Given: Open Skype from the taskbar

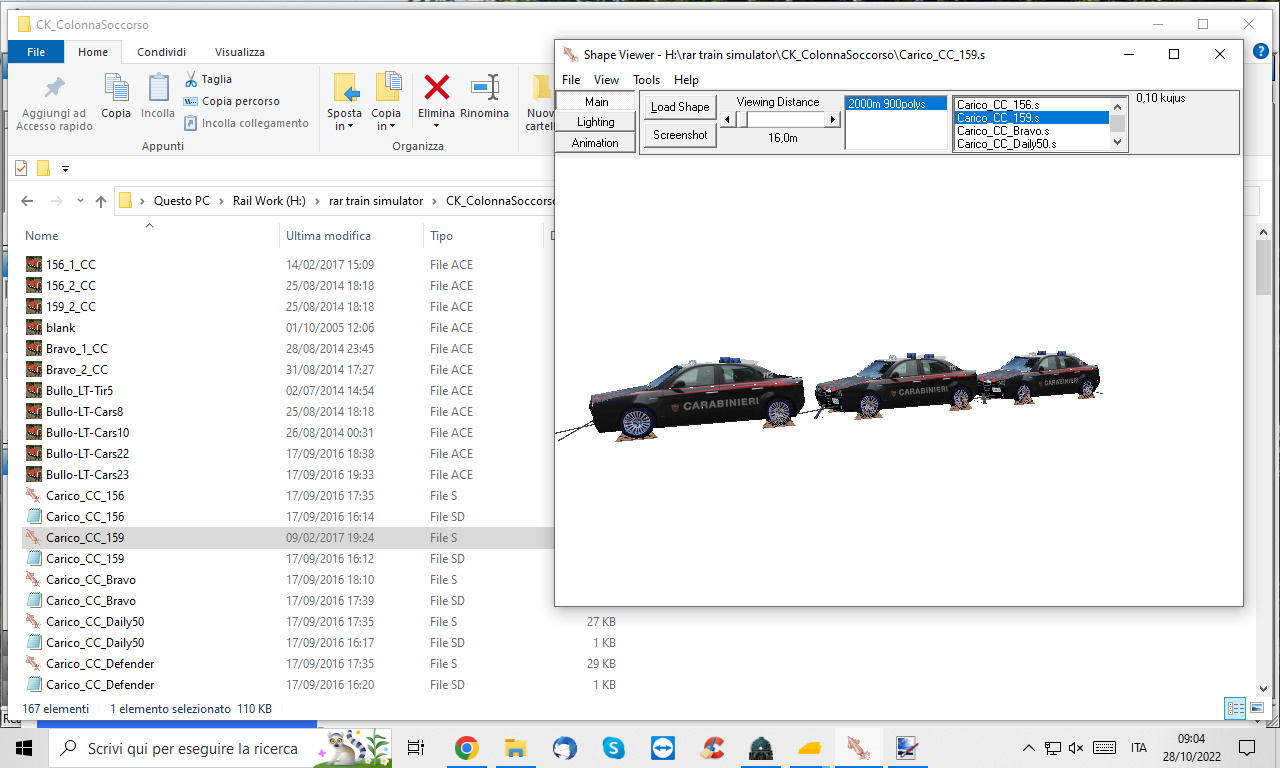Looking at the screenshot, I should point(613,748).
